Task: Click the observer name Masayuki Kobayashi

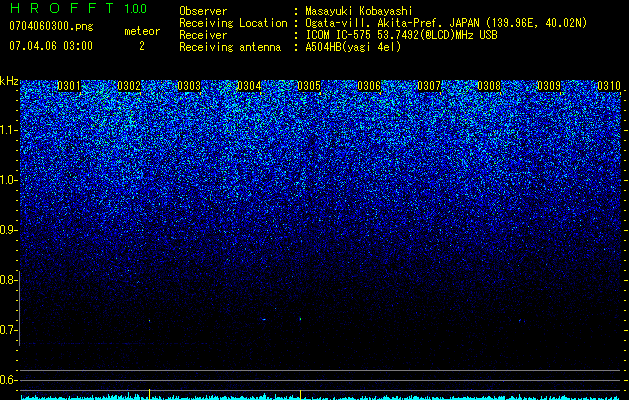Action: click(359, 11)
